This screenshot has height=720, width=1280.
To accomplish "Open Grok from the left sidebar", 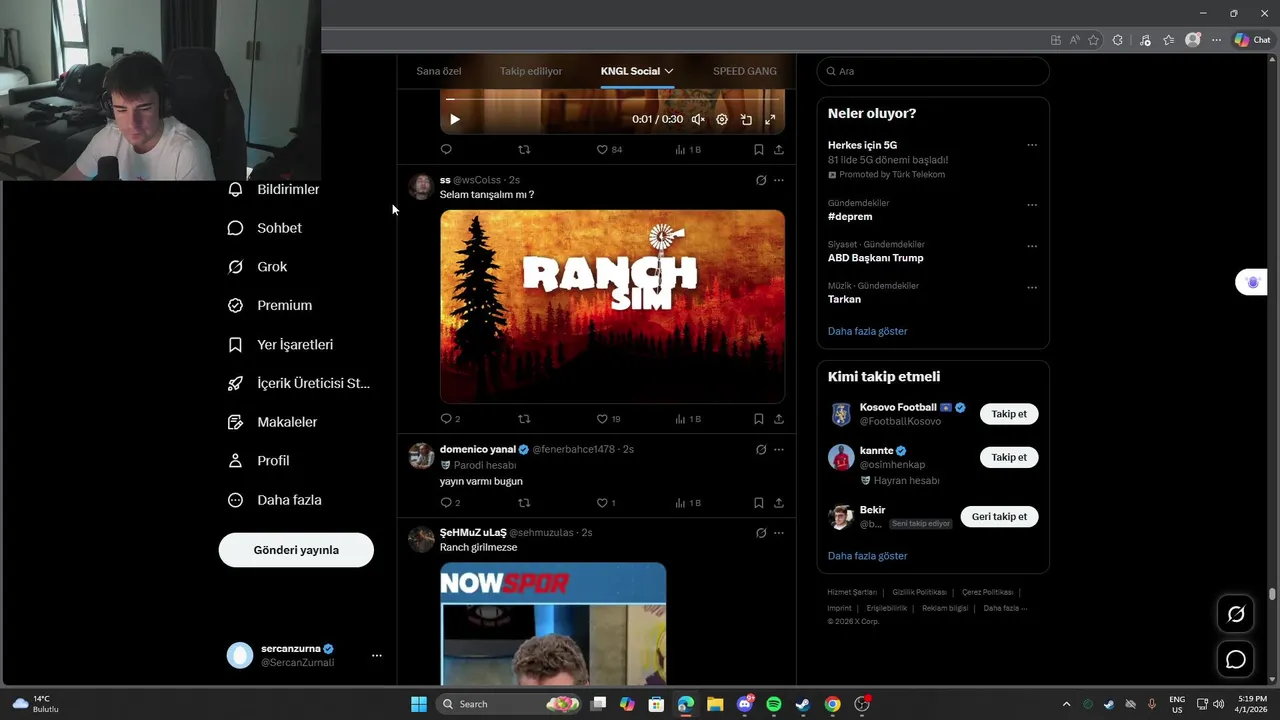I will [x=258, y=267].
